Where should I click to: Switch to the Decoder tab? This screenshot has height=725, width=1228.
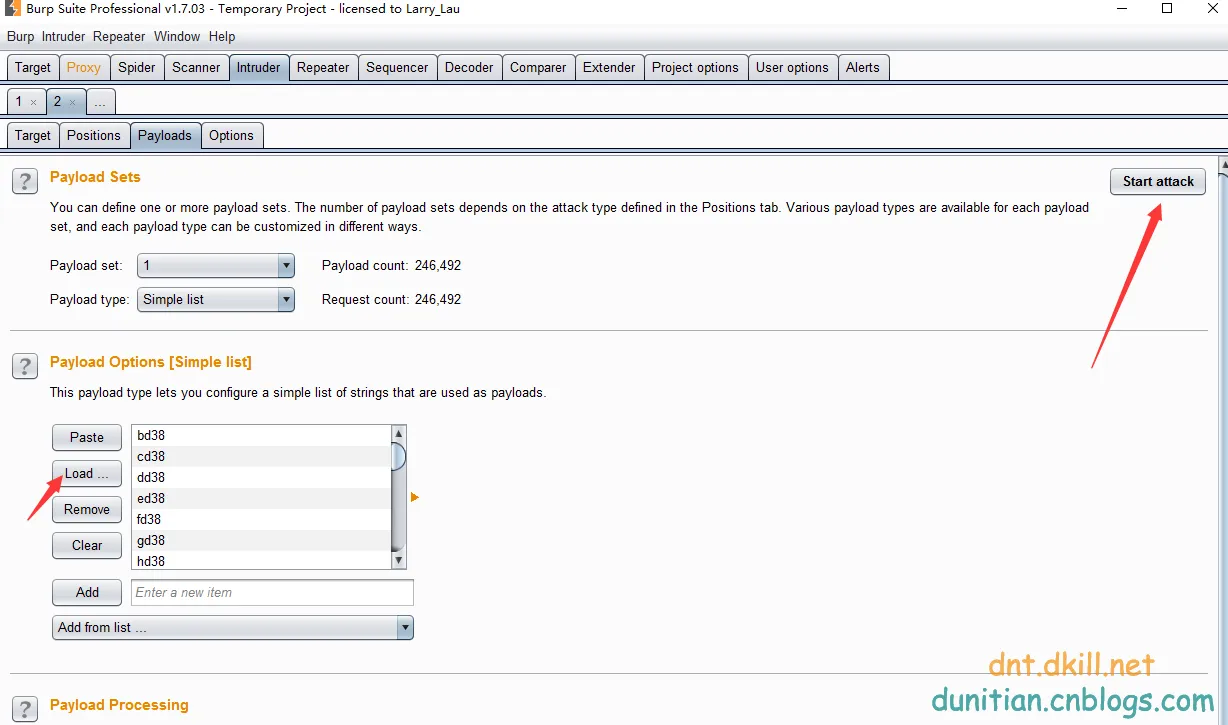tap(469, 68)
